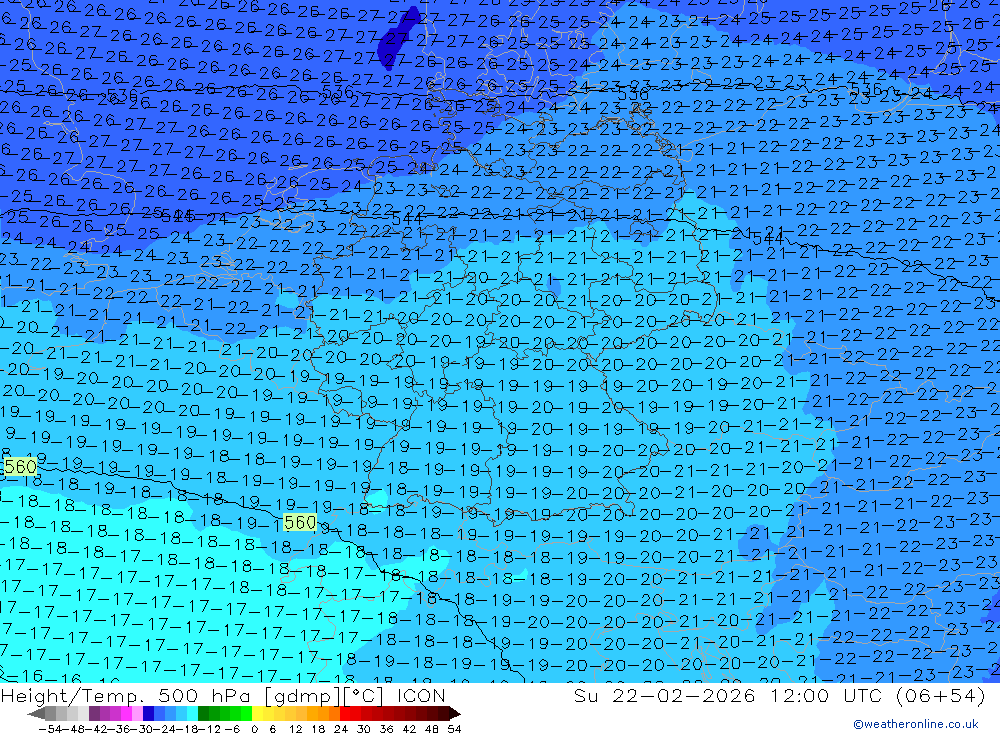Viewport: 1000px width, 733px height.
Task: Click the left arrow end of color scale
Action: tap(36, 713)
